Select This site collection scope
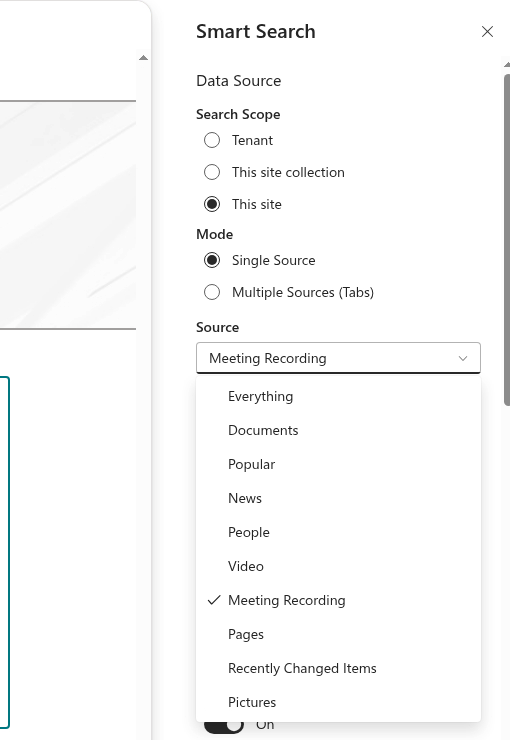The width and height of the screenshot is (510, 740). pyautogui.click(x=212, y=172)
